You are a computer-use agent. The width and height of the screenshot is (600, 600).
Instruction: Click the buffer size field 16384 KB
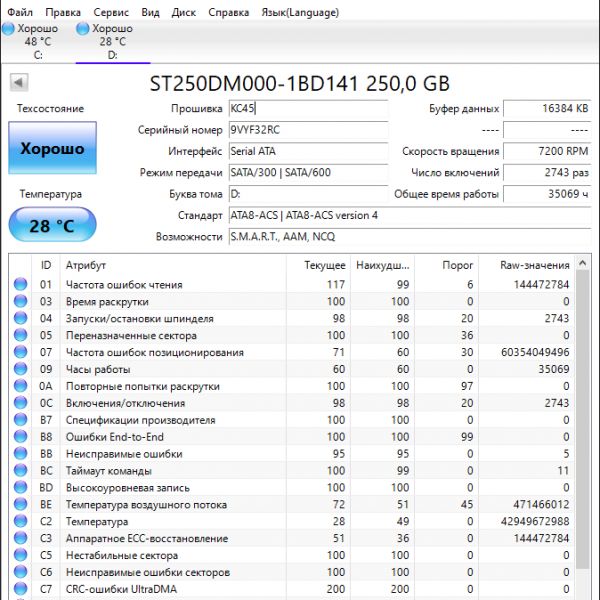547,109
